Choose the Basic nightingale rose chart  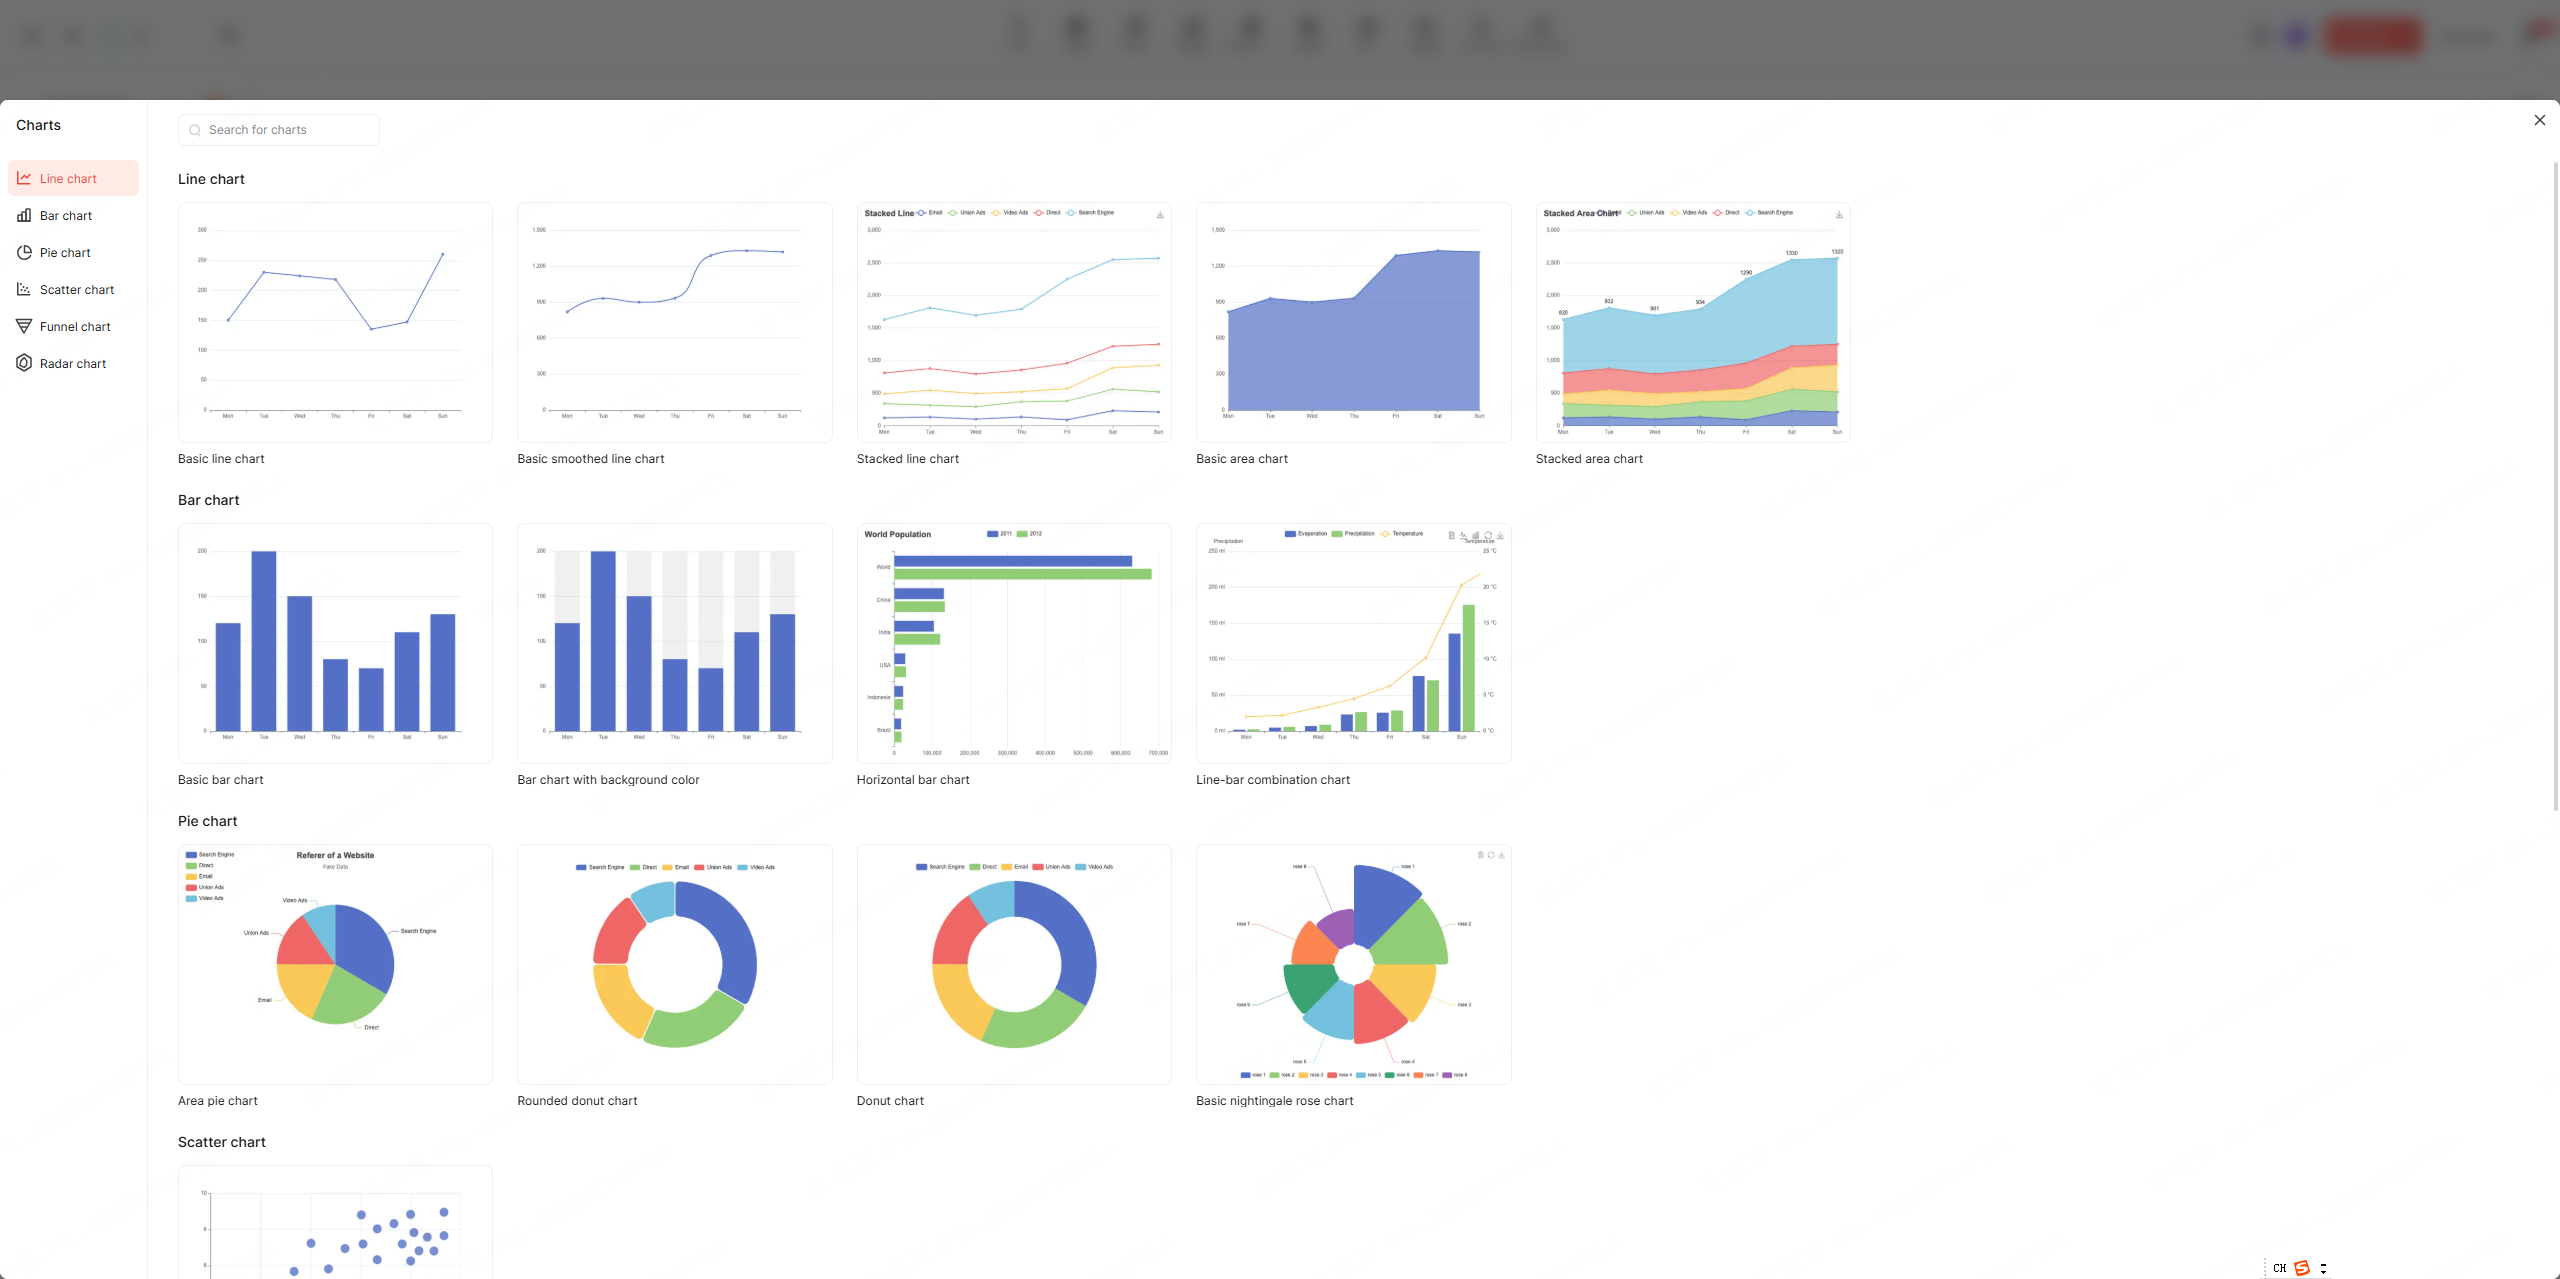click(1353, 964)
